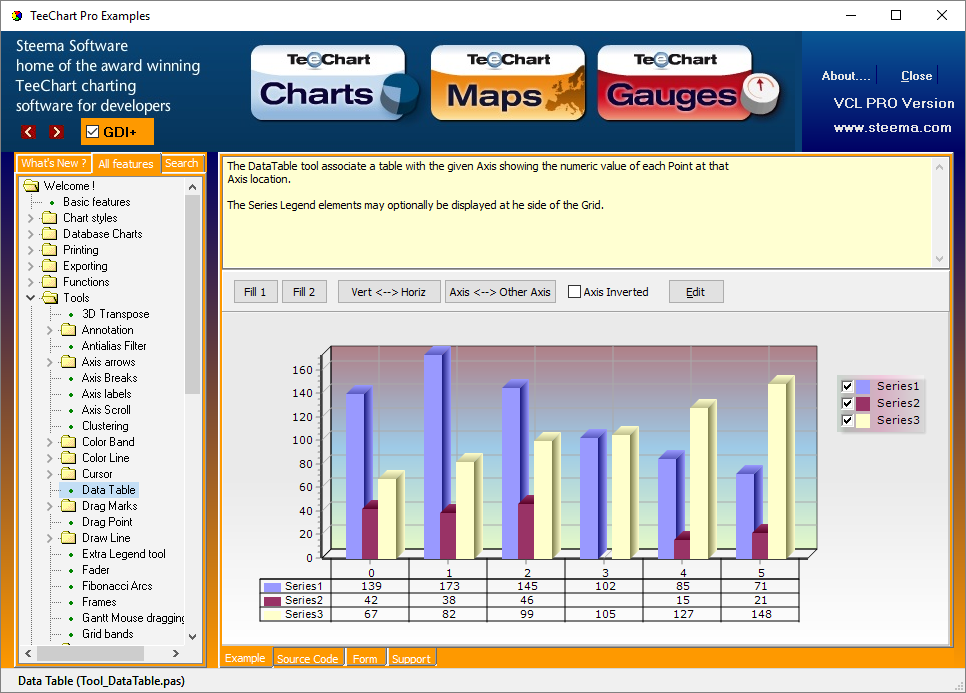Viewport: 966px width, 693px height.
Task: Click the Welcome folder icon in tree
Action: [31, 185]
